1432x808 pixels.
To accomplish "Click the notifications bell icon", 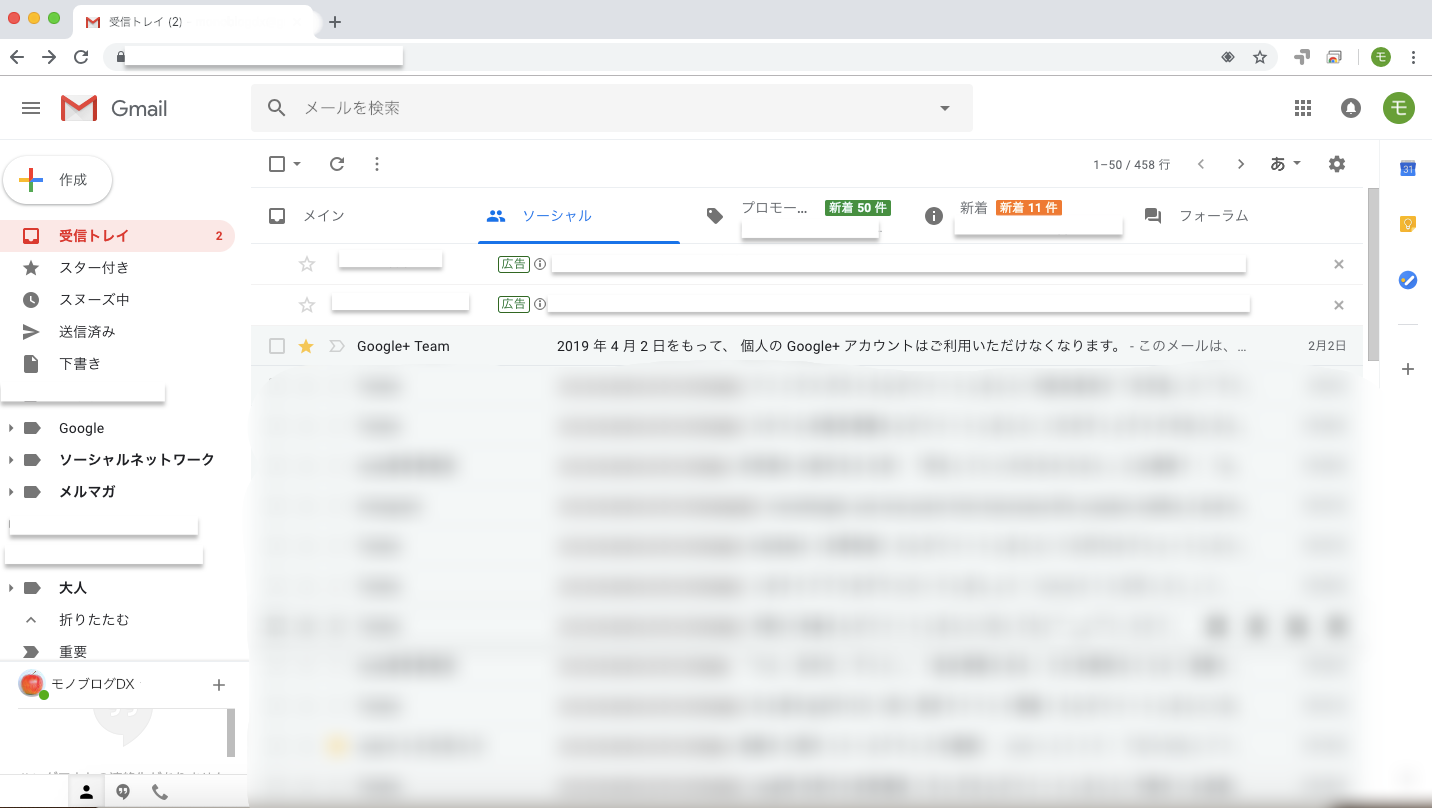I will (x=1351, y=108).
